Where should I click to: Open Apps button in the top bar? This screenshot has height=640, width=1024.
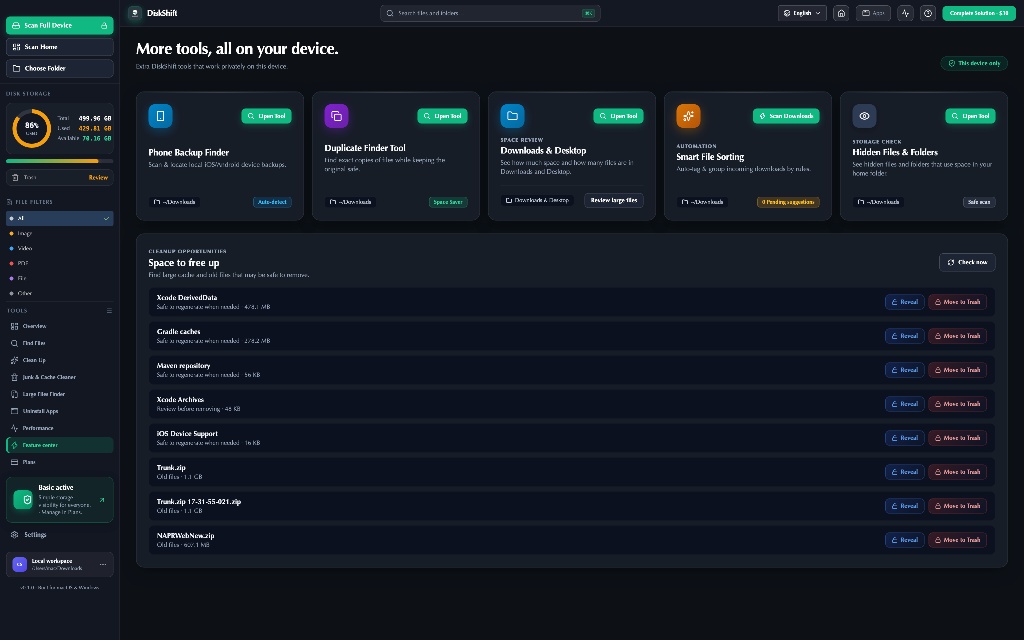point(873,13)
